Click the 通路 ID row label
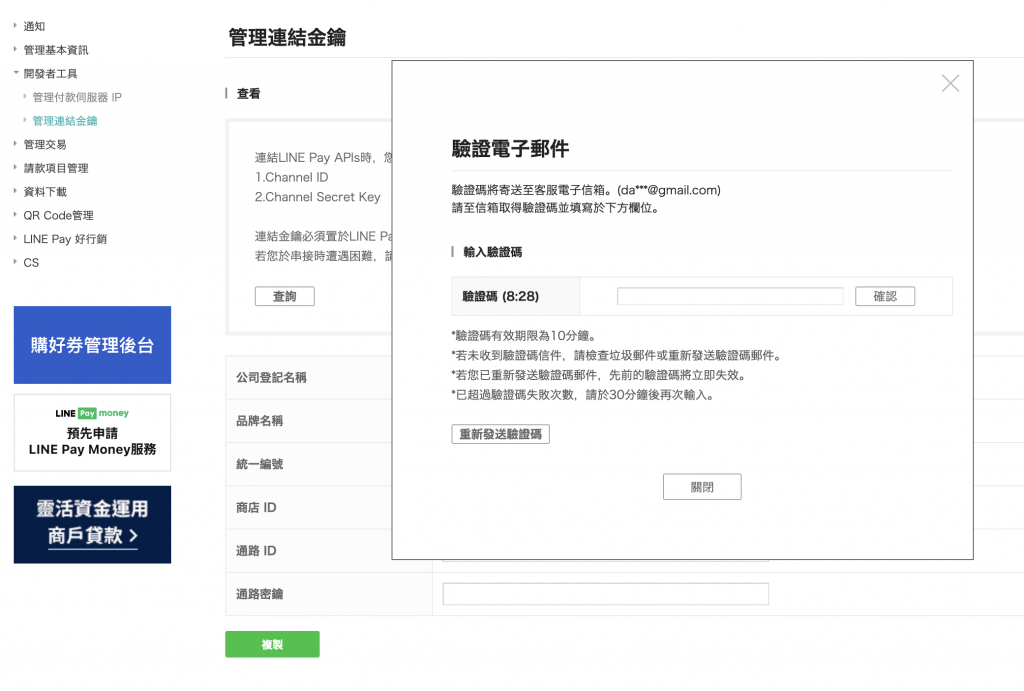 [x=256, y=551]
